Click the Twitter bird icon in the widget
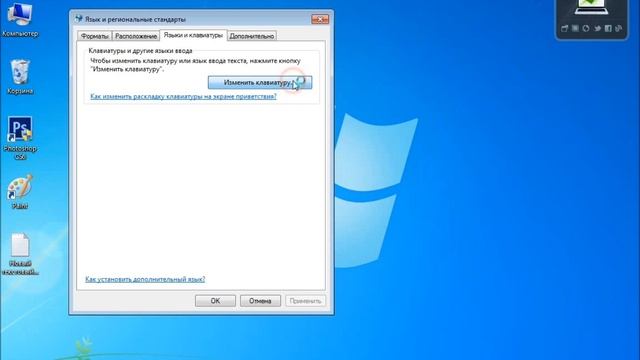The image size is (640, 360). [x=598, y=29]
